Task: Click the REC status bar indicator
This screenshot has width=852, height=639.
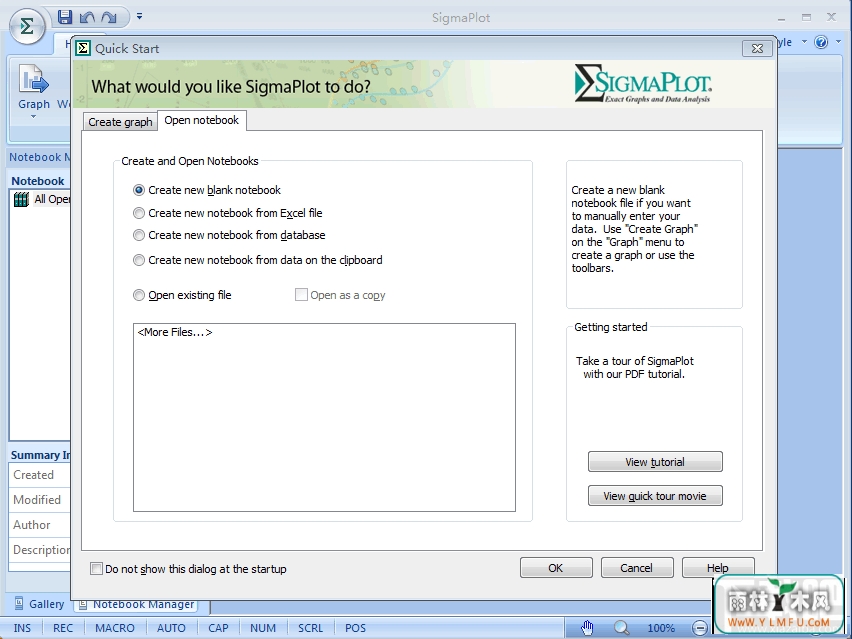Action: pos(62,628)
